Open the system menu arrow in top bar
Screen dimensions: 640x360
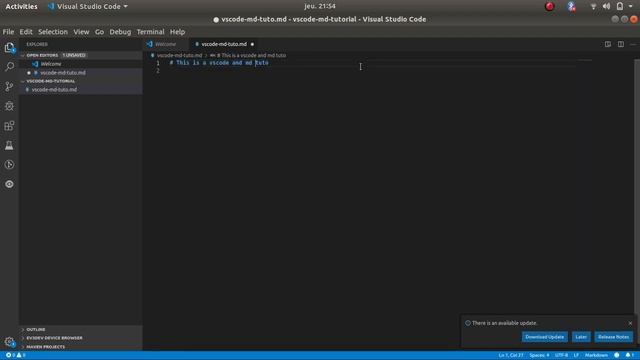[x=631, y=7]
